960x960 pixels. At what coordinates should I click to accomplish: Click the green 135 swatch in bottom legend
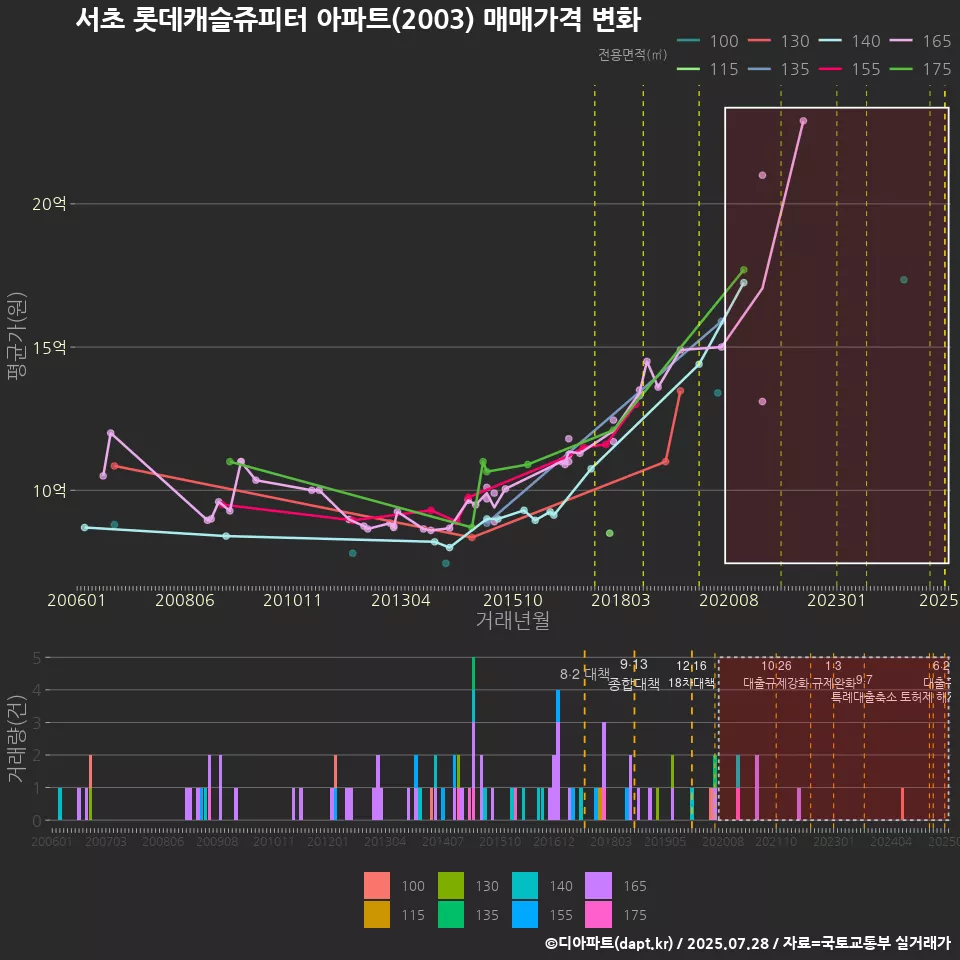point(451,914)
